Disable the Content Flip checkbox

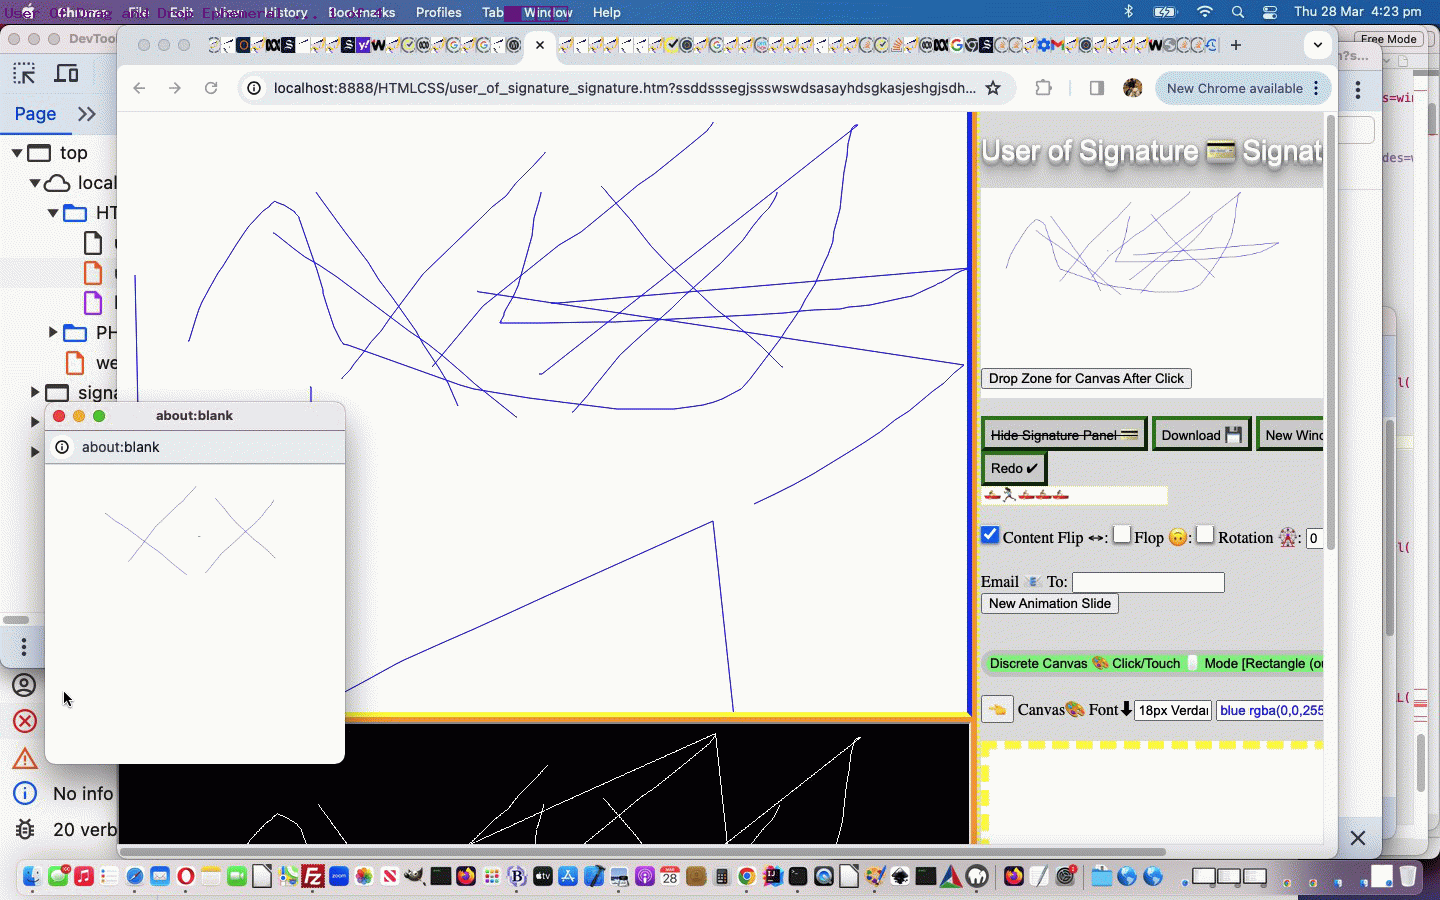(990, 535)
